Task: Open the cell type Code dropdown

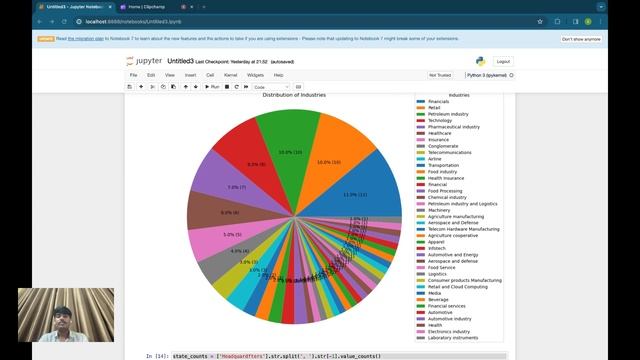Action: (271, 87)
